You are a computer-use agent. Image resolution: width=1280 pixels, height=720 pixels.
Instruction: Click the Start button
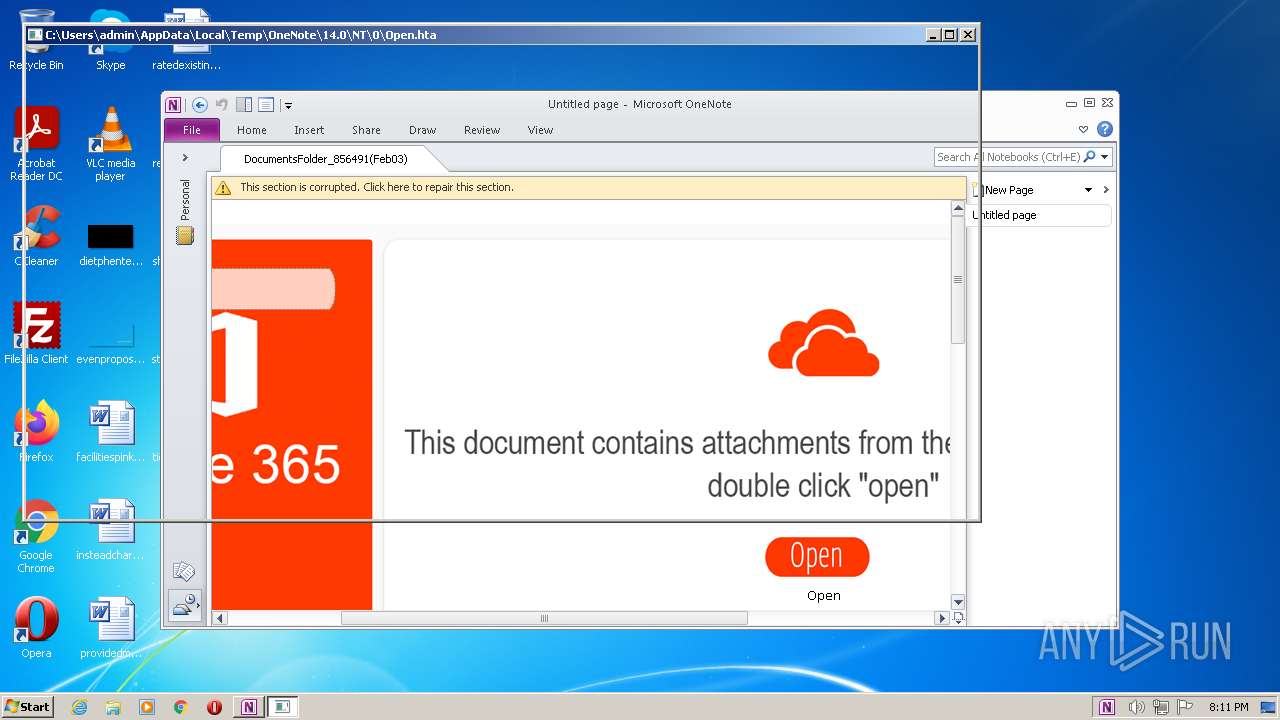tap(28, 706)
